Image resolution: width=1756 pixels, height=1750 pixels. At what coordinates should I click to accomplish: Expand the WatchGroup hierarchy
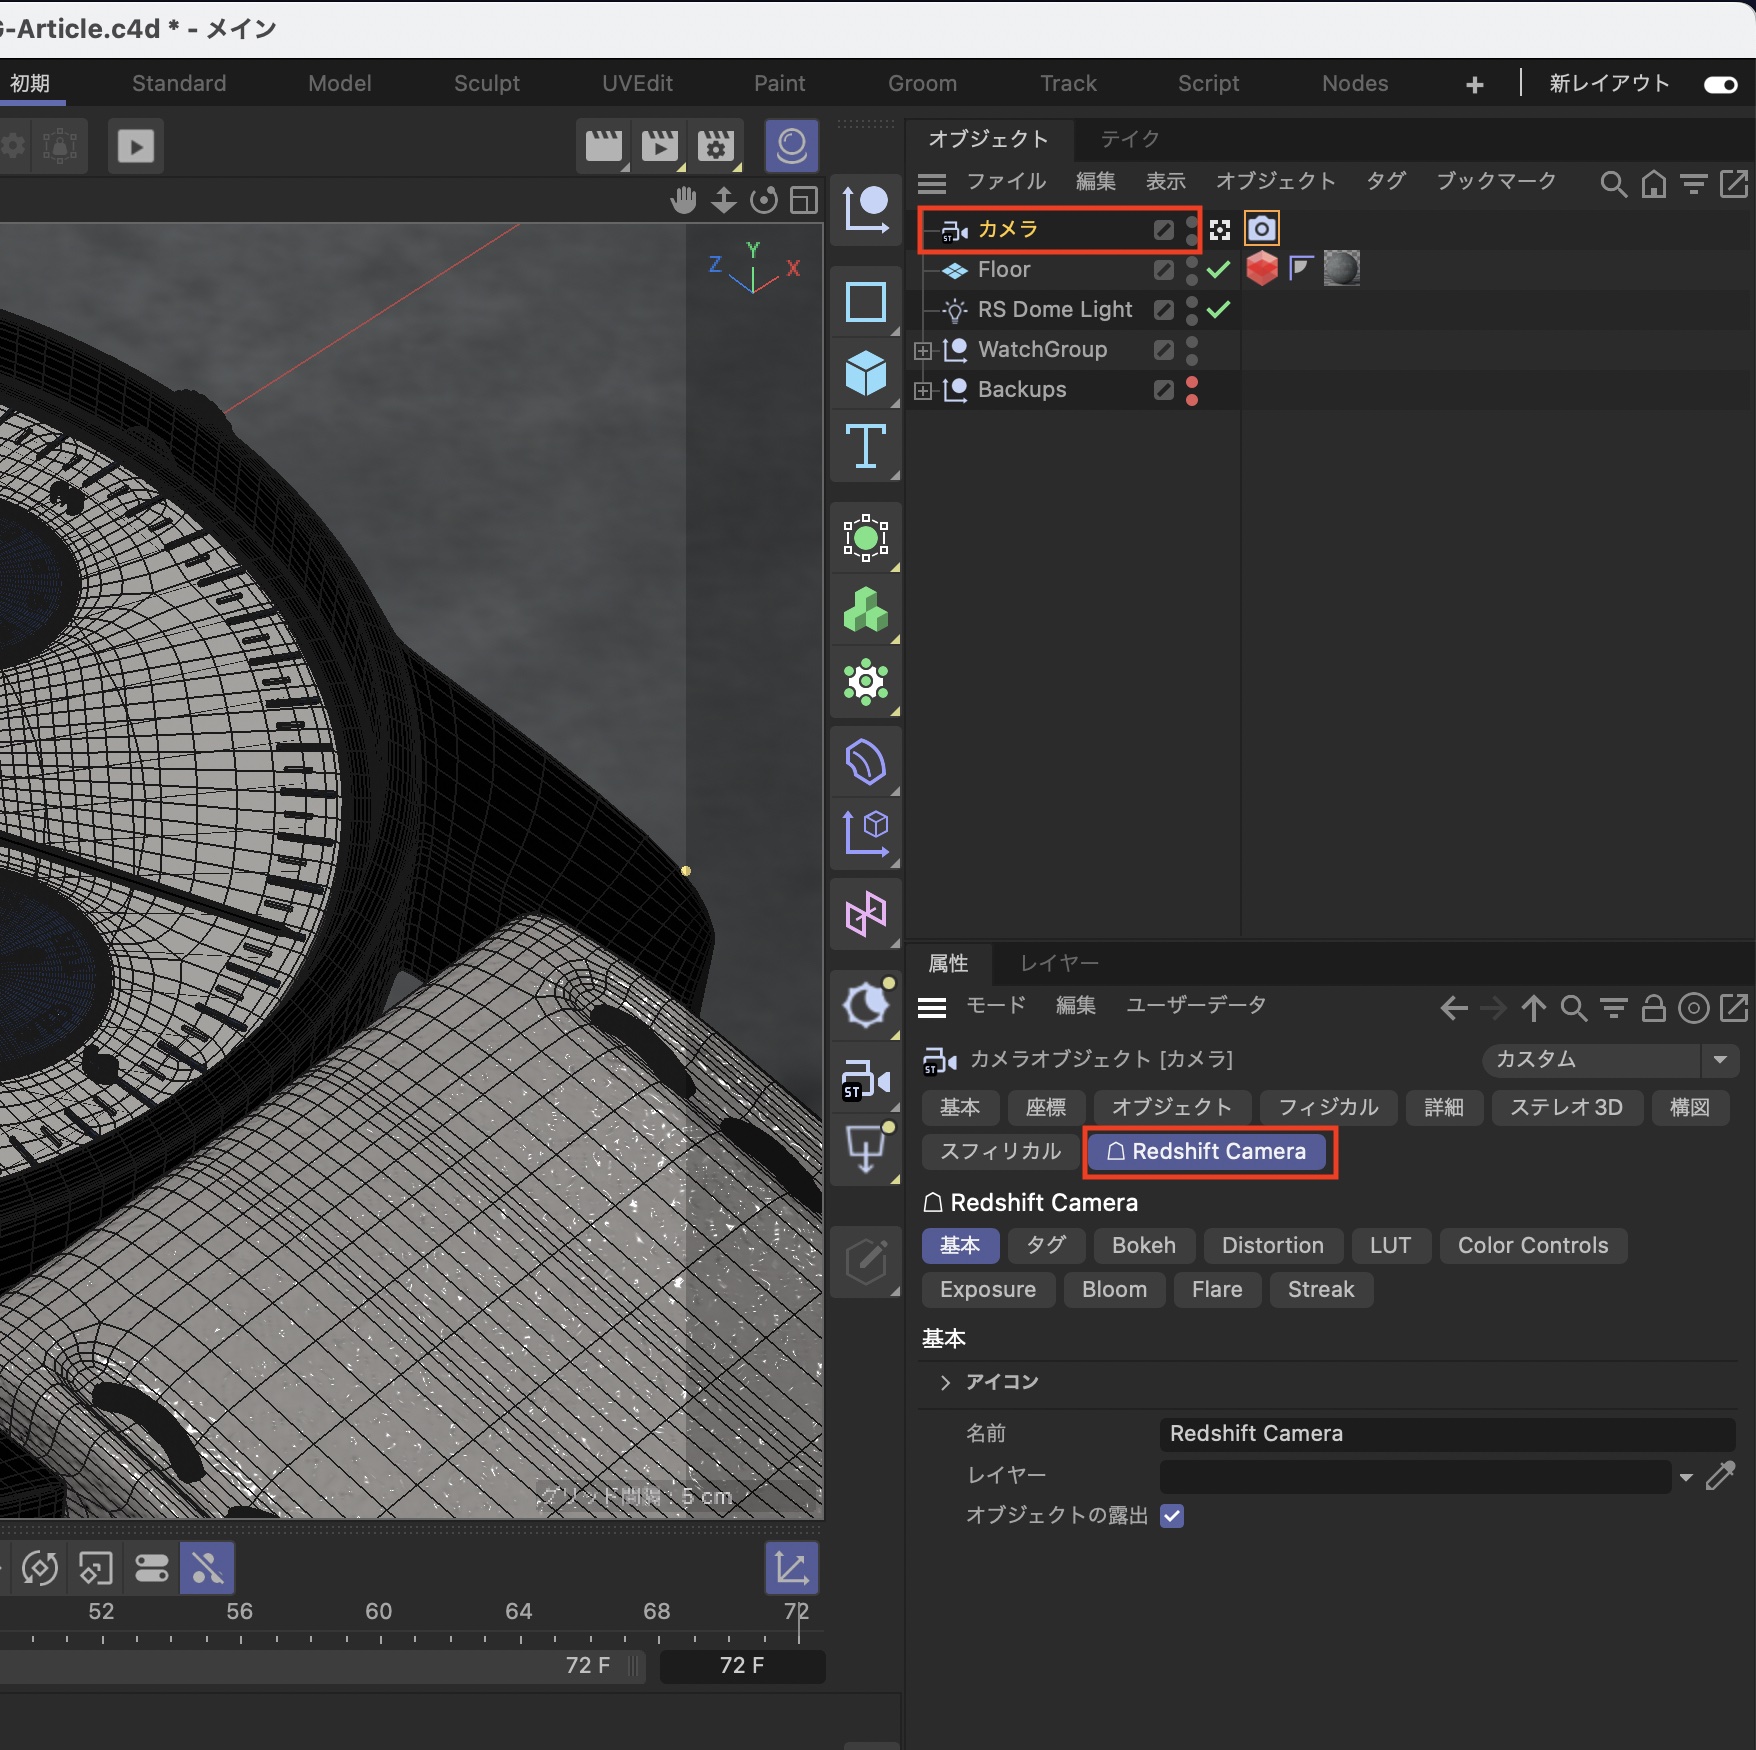[x=923, y=350]
